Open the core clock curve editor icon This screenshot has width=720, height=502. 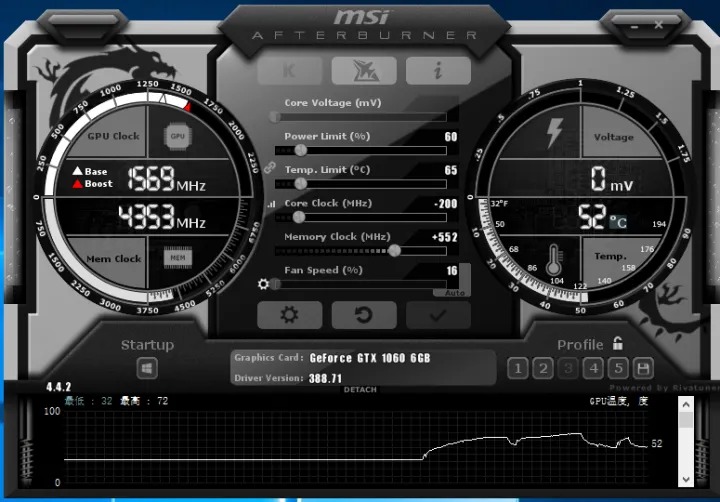(271, 204)
